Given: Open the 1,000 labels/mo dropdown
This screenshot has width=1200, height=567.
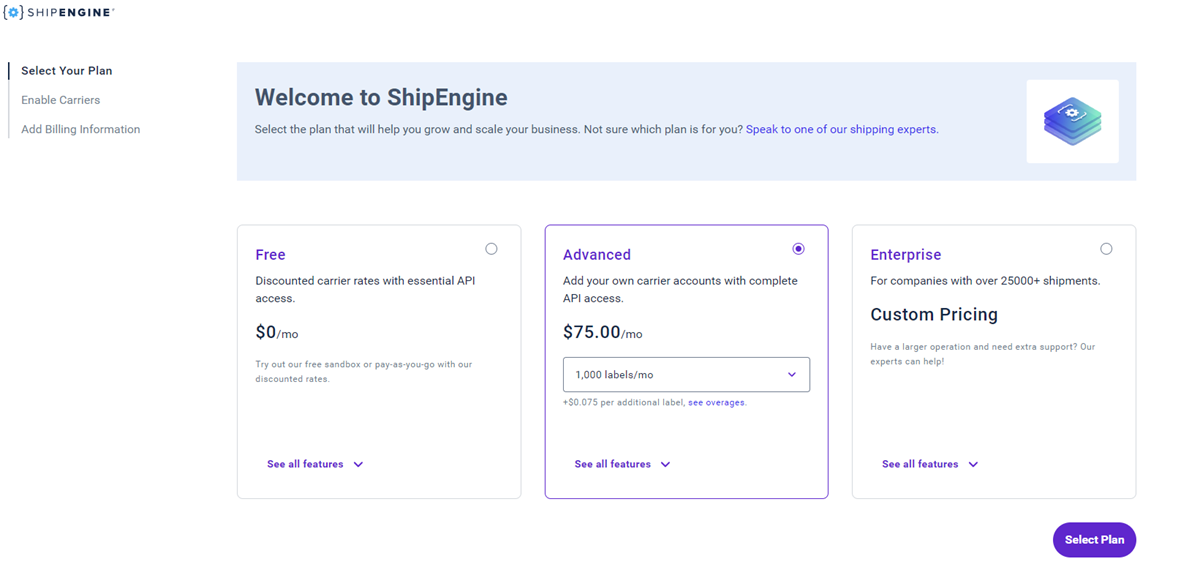Looking at the screenshot, I should 686,375.
